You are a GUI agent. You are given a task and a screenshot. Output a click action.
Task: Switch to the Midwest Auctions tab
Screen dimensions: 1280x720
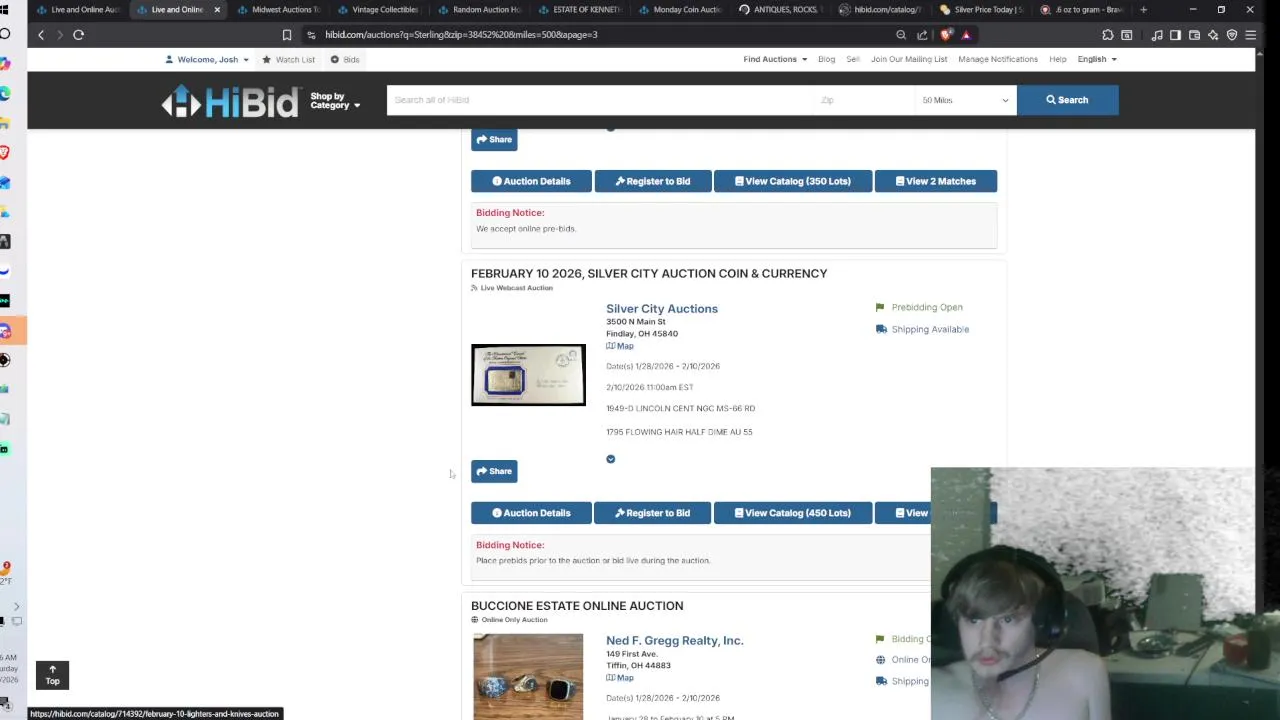point(279,10)
